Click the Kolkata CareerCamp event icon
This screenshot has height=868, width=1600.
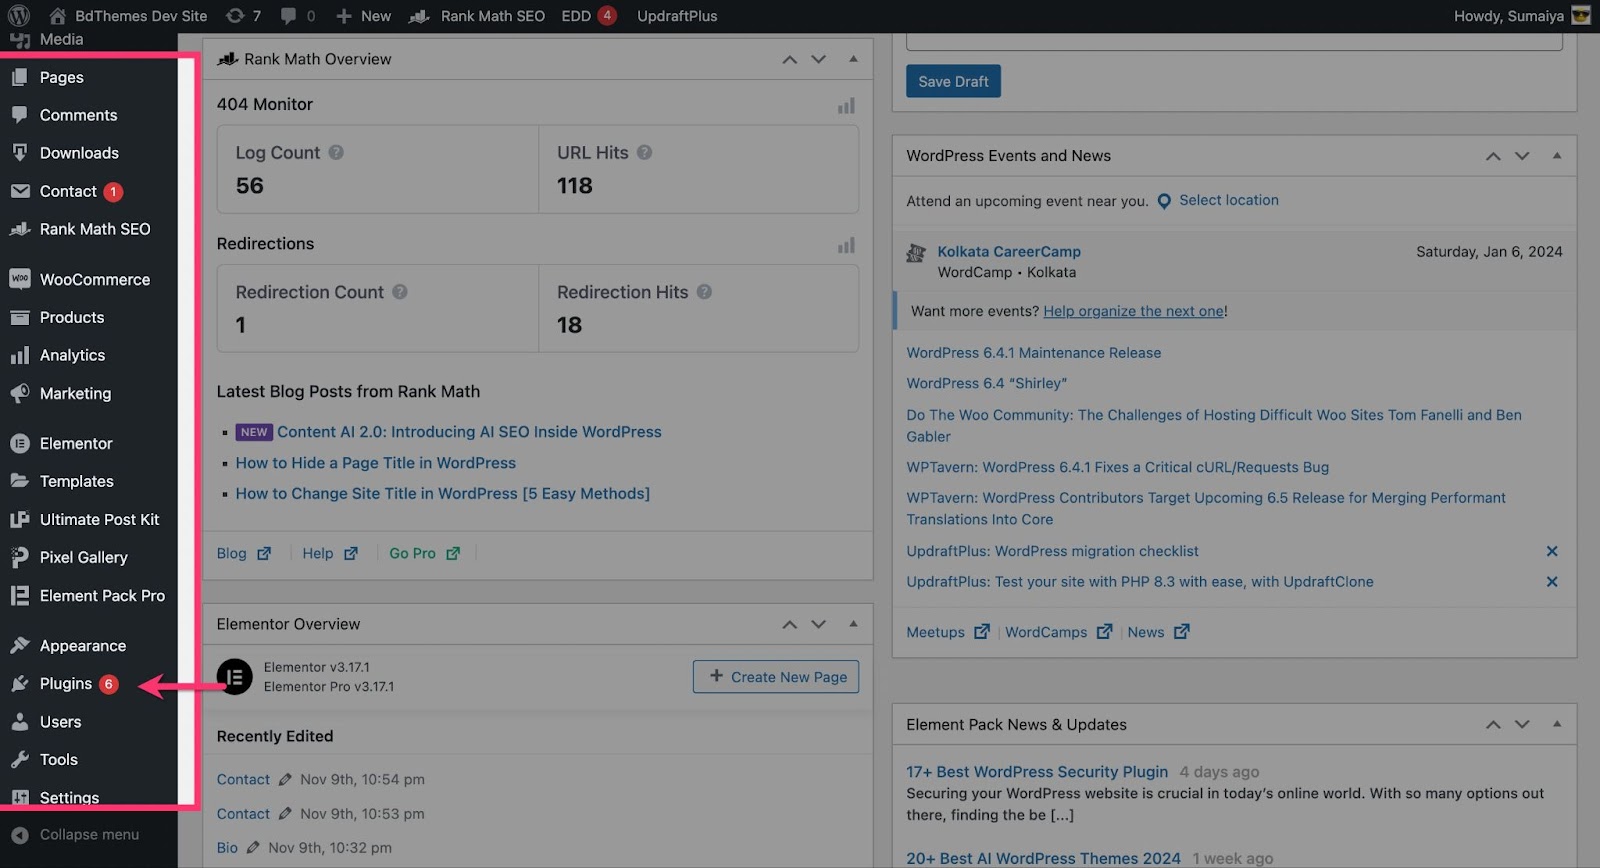[x=916, y=253]
